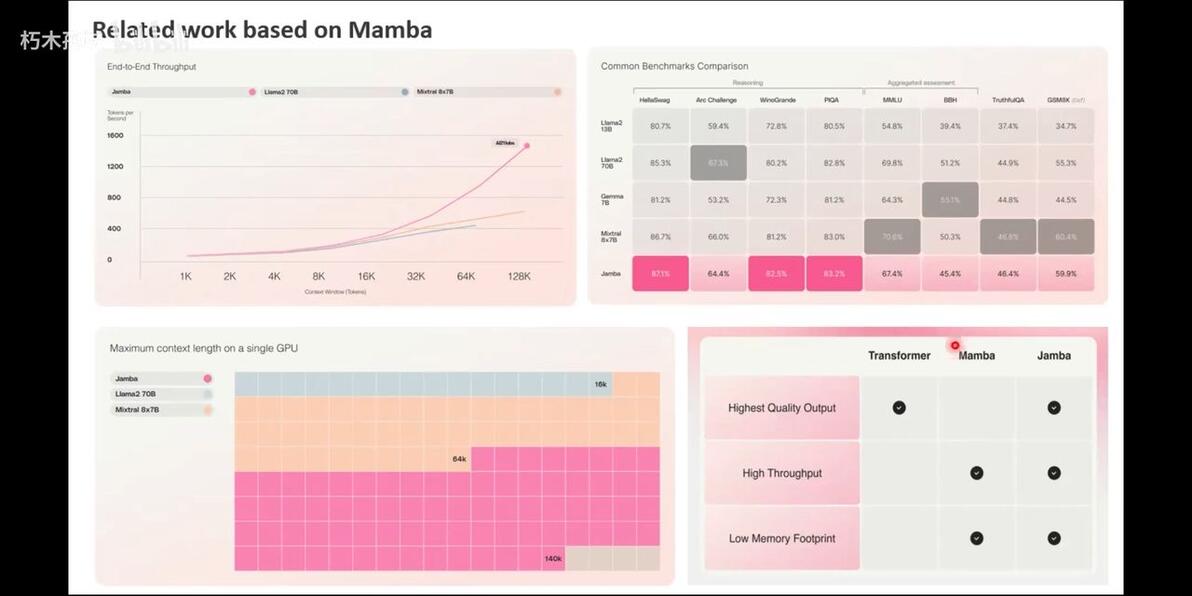Viewport: 1192px width, 596px height.
Task: Select the Transformer column header
Action: 899,356
